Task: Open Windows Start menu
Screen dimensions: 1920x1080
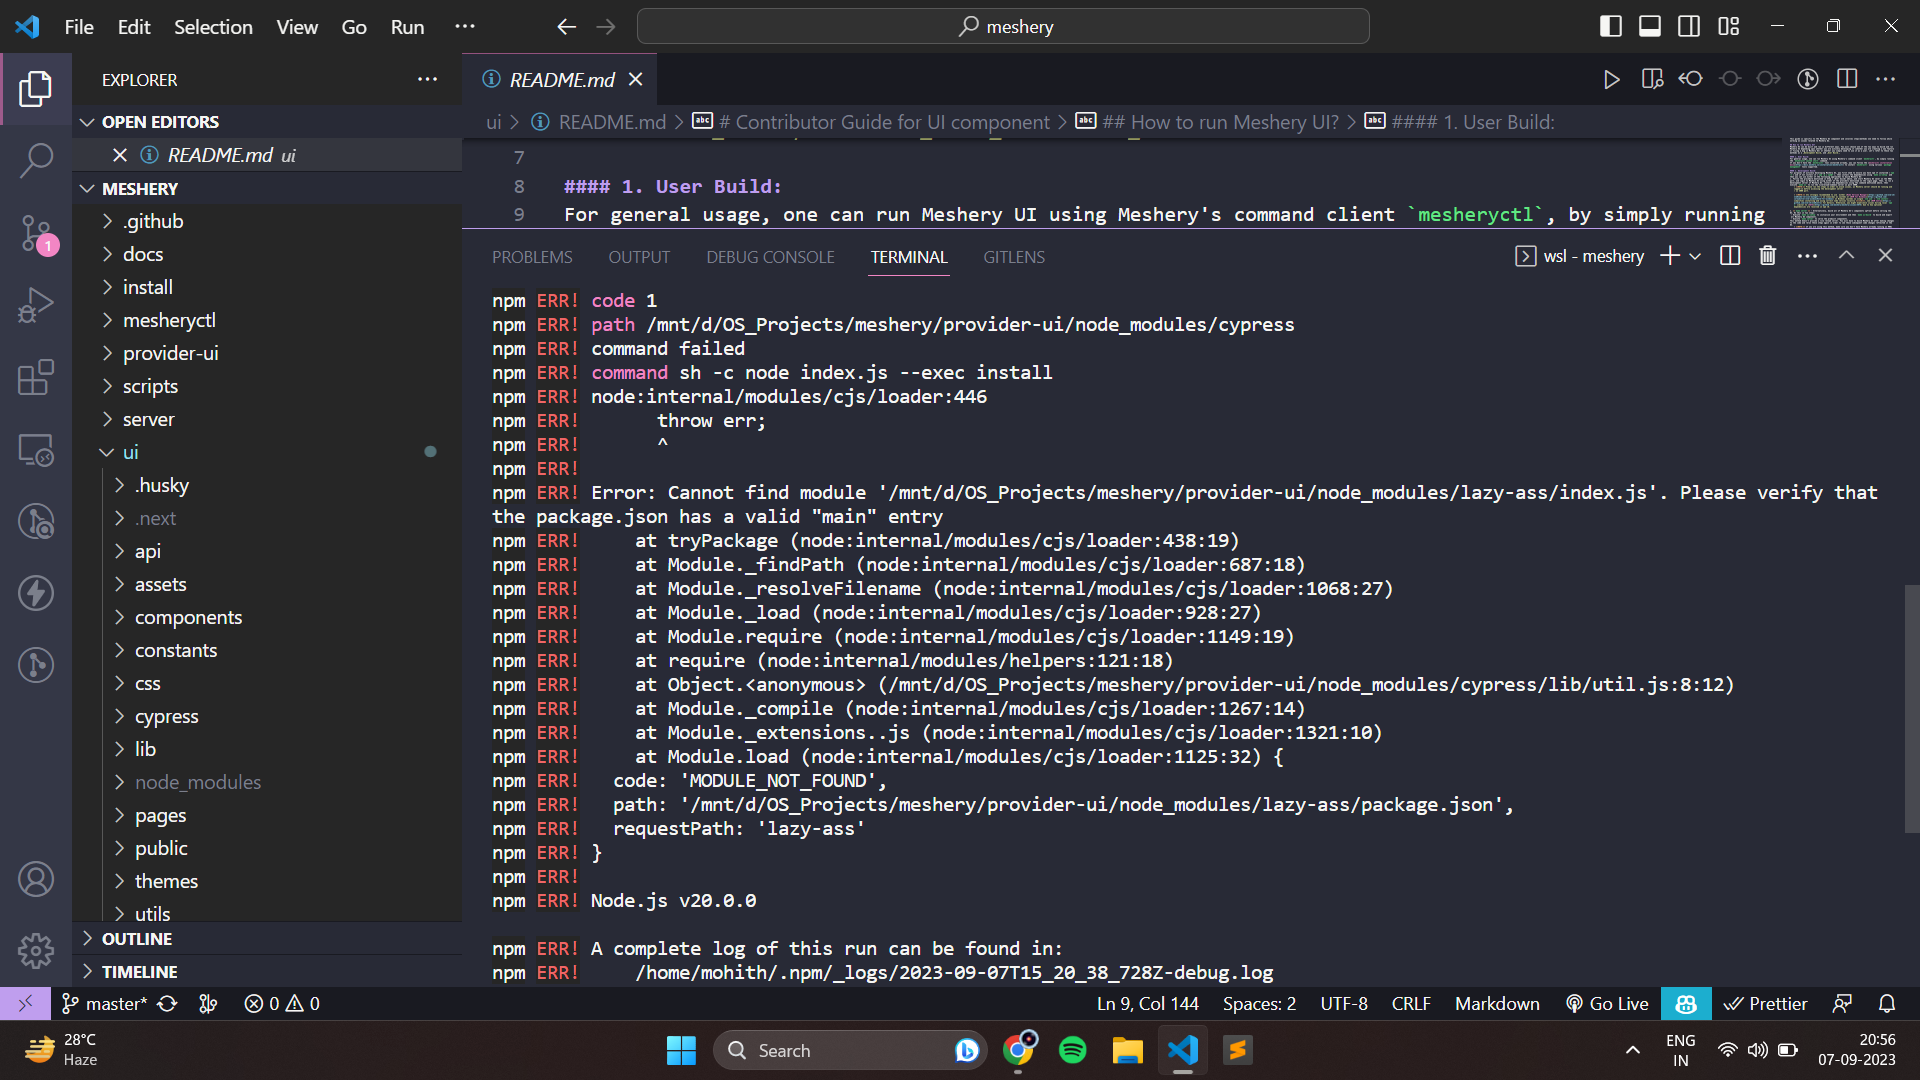Action: click(681, 1050)
